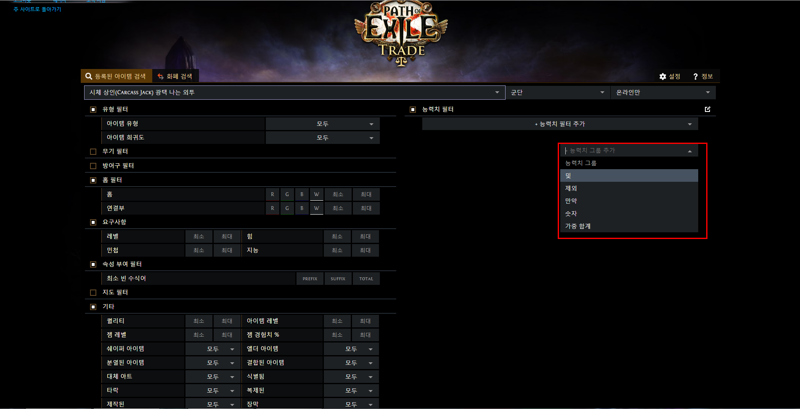The height and width of the screenshot is (409, 800).
Task: Choose 제외 from the stat group list
Action: (x=629, y=188)
